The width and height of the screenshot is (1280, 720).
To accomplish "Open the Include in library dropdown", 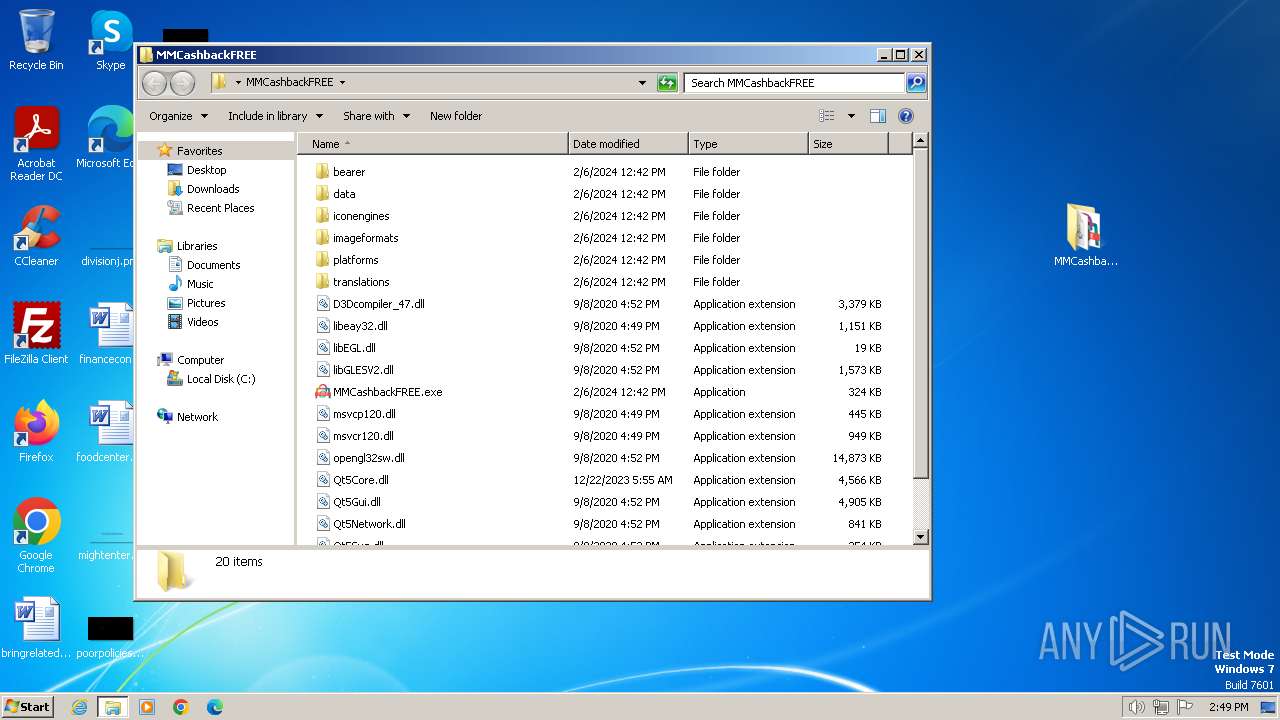I will pos(275,116).
